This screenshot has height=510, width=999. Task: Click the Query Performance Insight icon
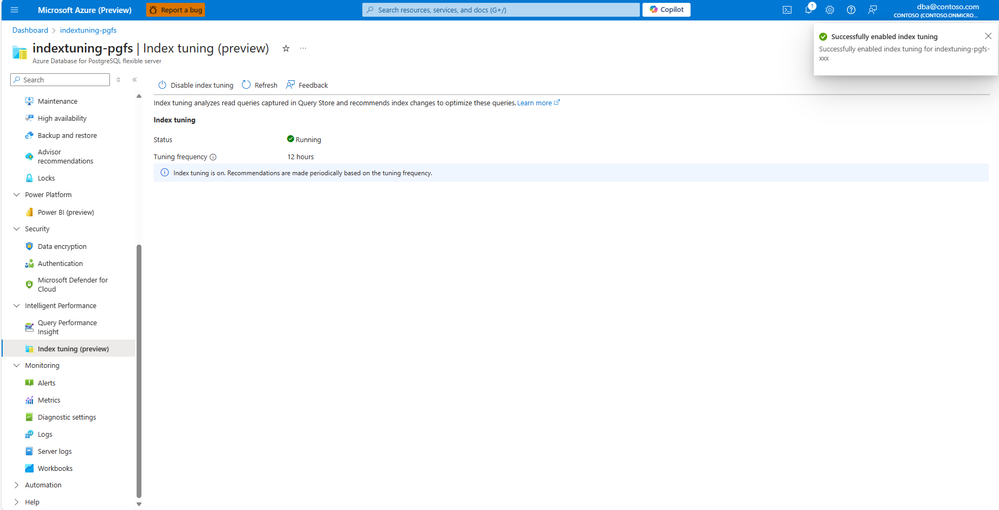pyautogui.click(x=29, y=327)
